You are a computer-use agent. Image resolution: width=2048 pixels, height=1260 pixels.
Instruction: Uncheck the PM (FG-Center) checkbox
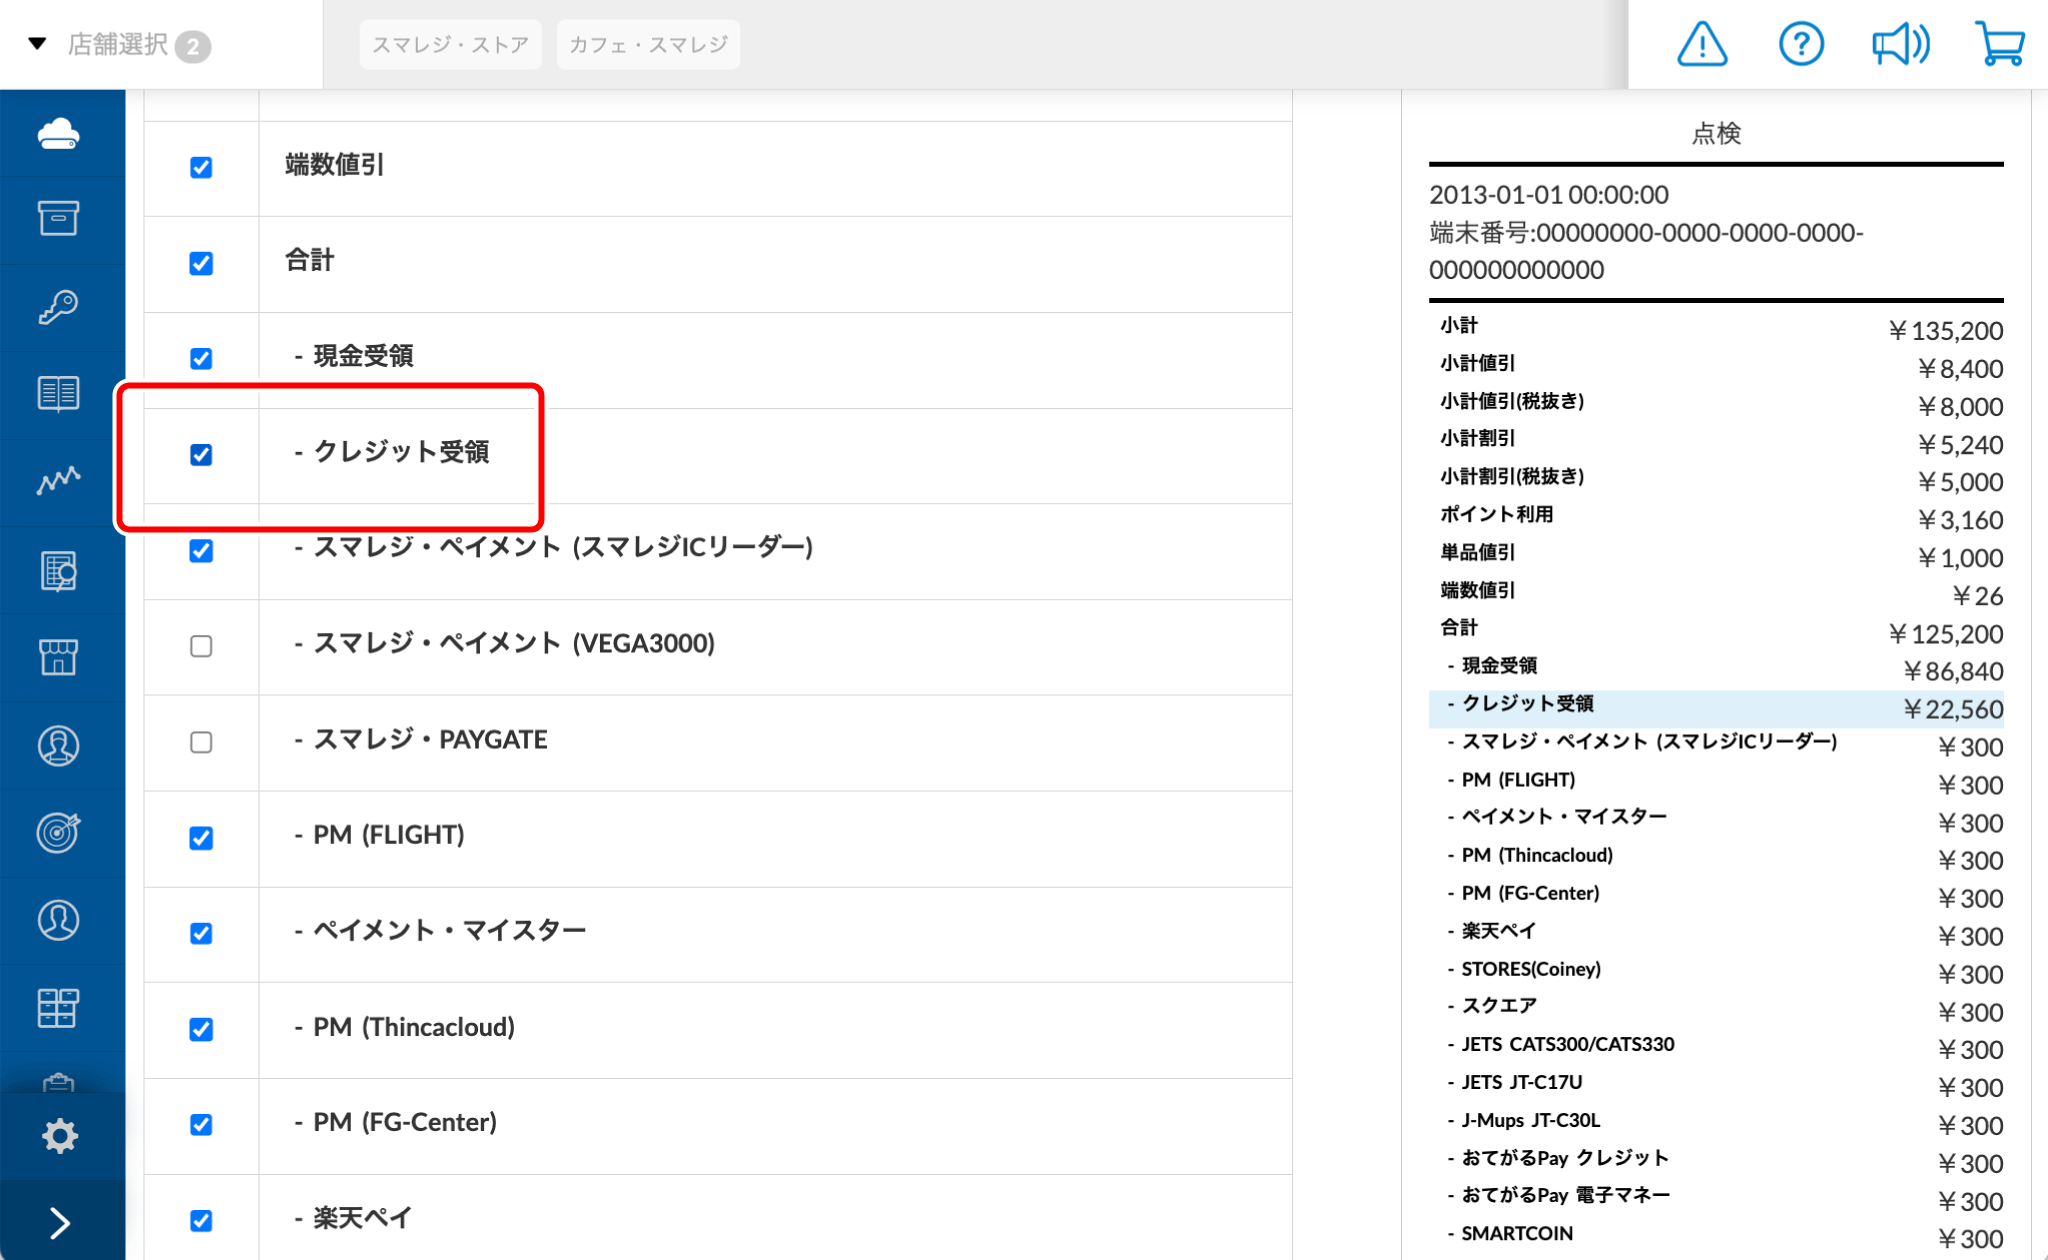(x=201, y=1125)
